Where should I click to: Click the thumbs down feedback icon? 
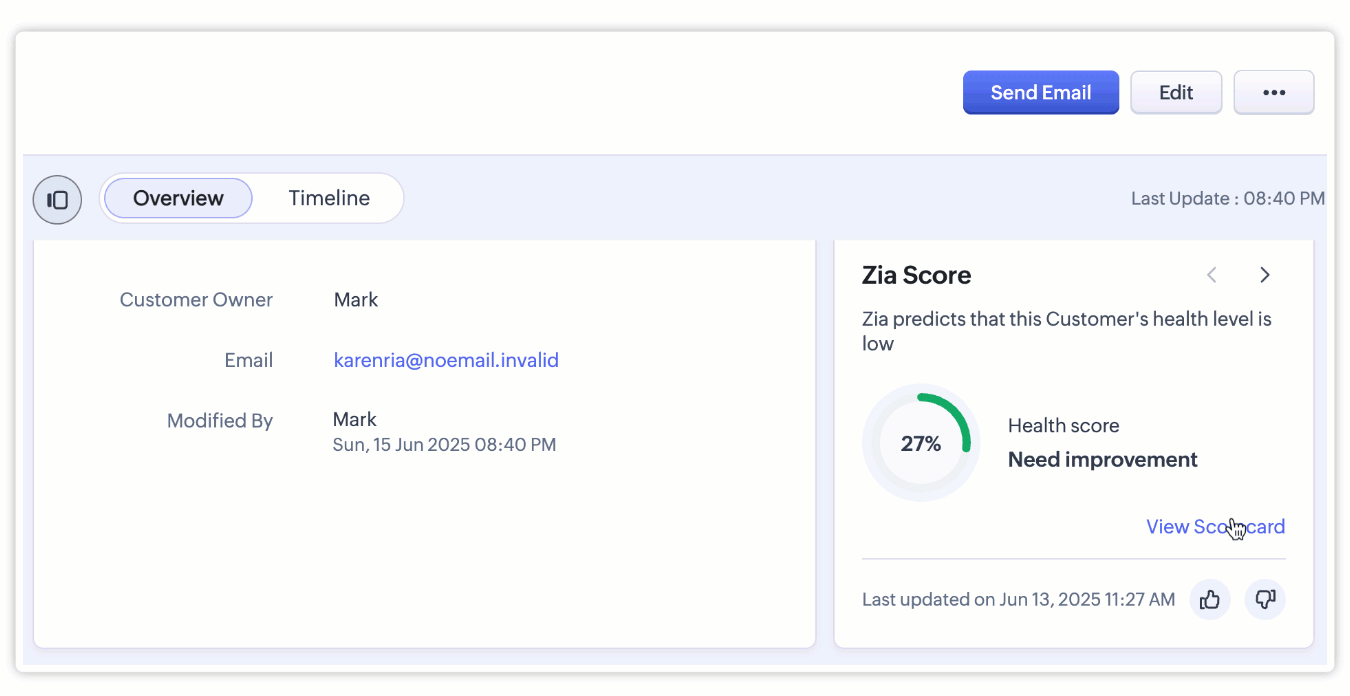[1265, 600]
